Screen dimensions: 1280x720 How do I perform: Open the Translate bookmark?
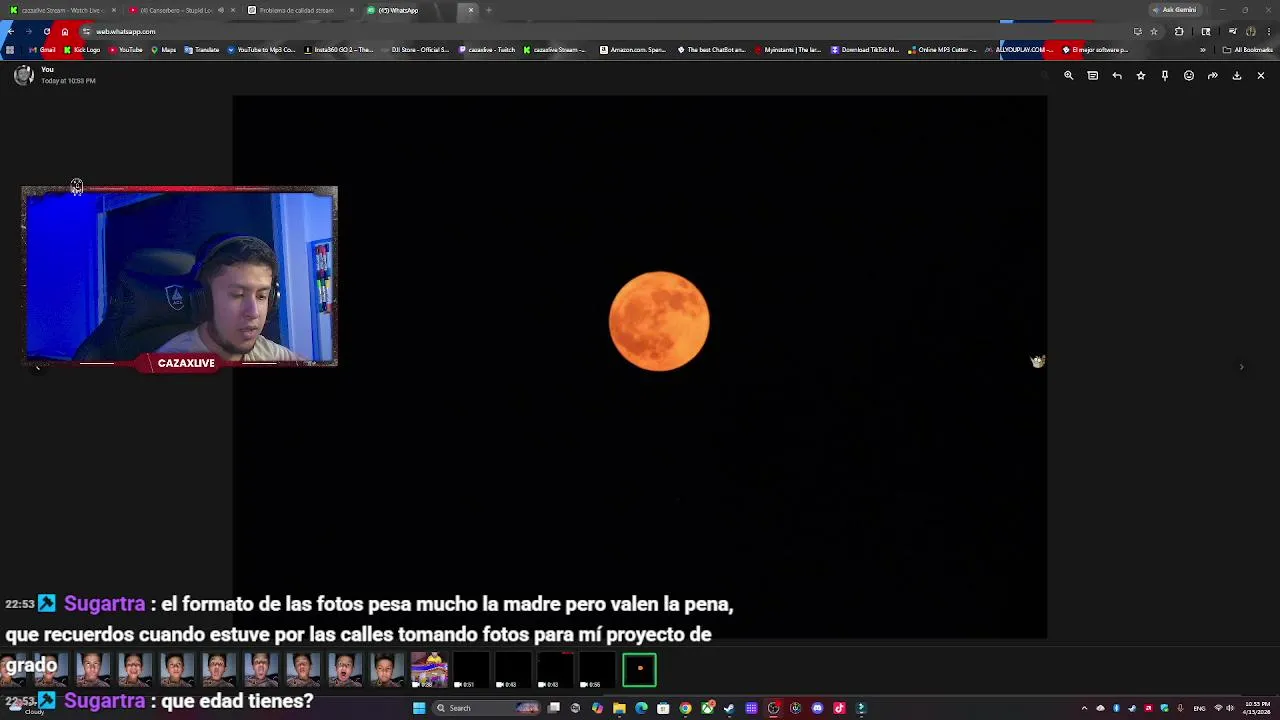[202, 50]
